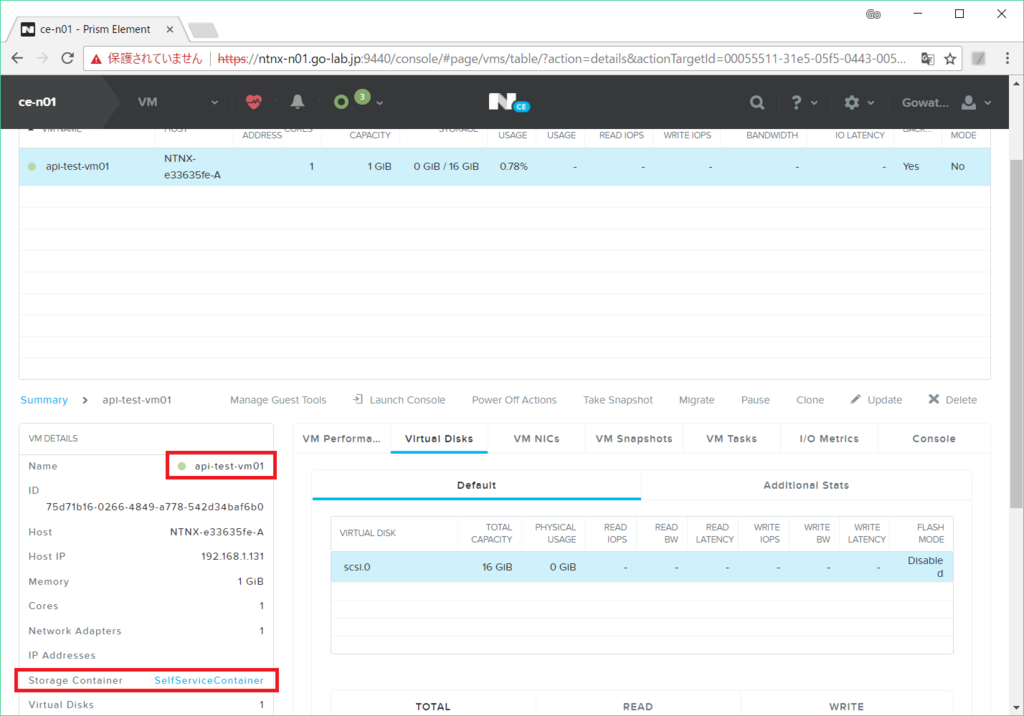Click Manage Guest Tools

[x=278, y=400]
